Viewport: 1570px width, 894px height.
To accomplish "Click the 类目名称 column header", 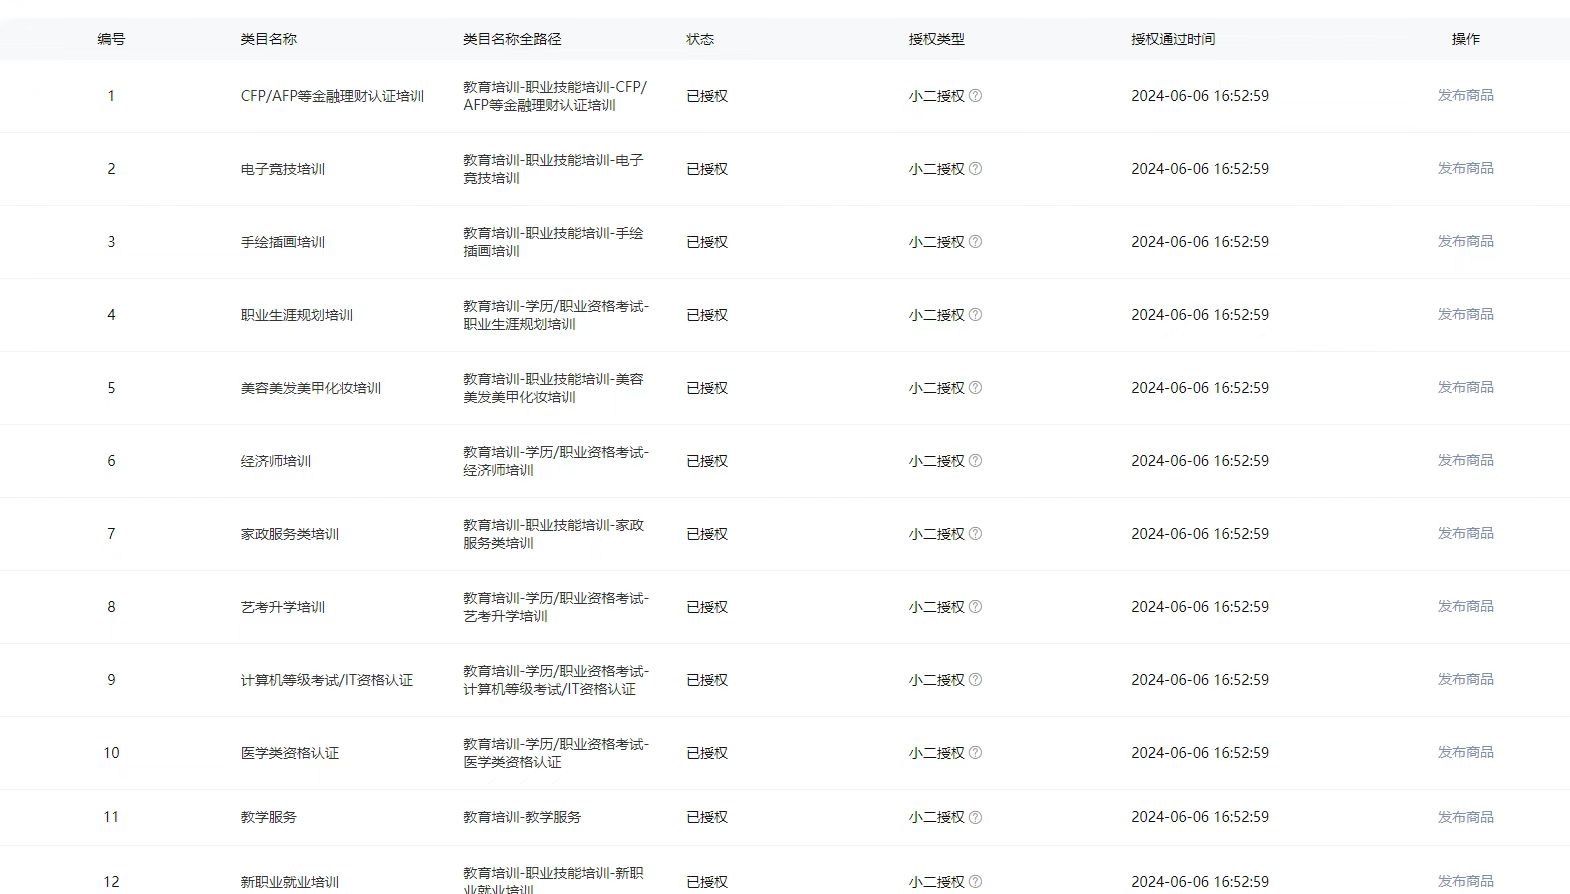I will (268, 39).
